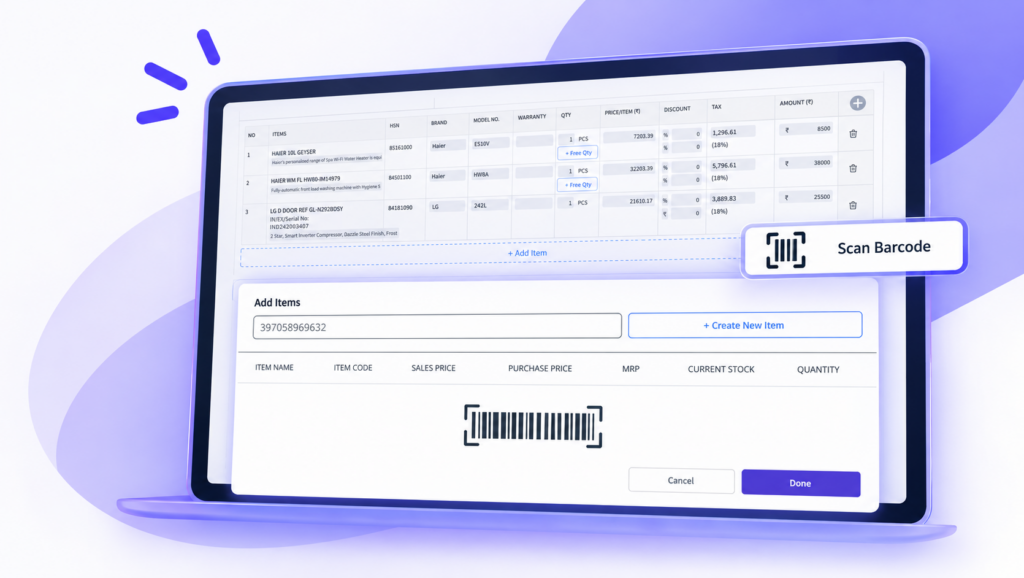The image size is (1024, 578).
Task: Click the rupee discount field in LG row
Action: (686, 214)
